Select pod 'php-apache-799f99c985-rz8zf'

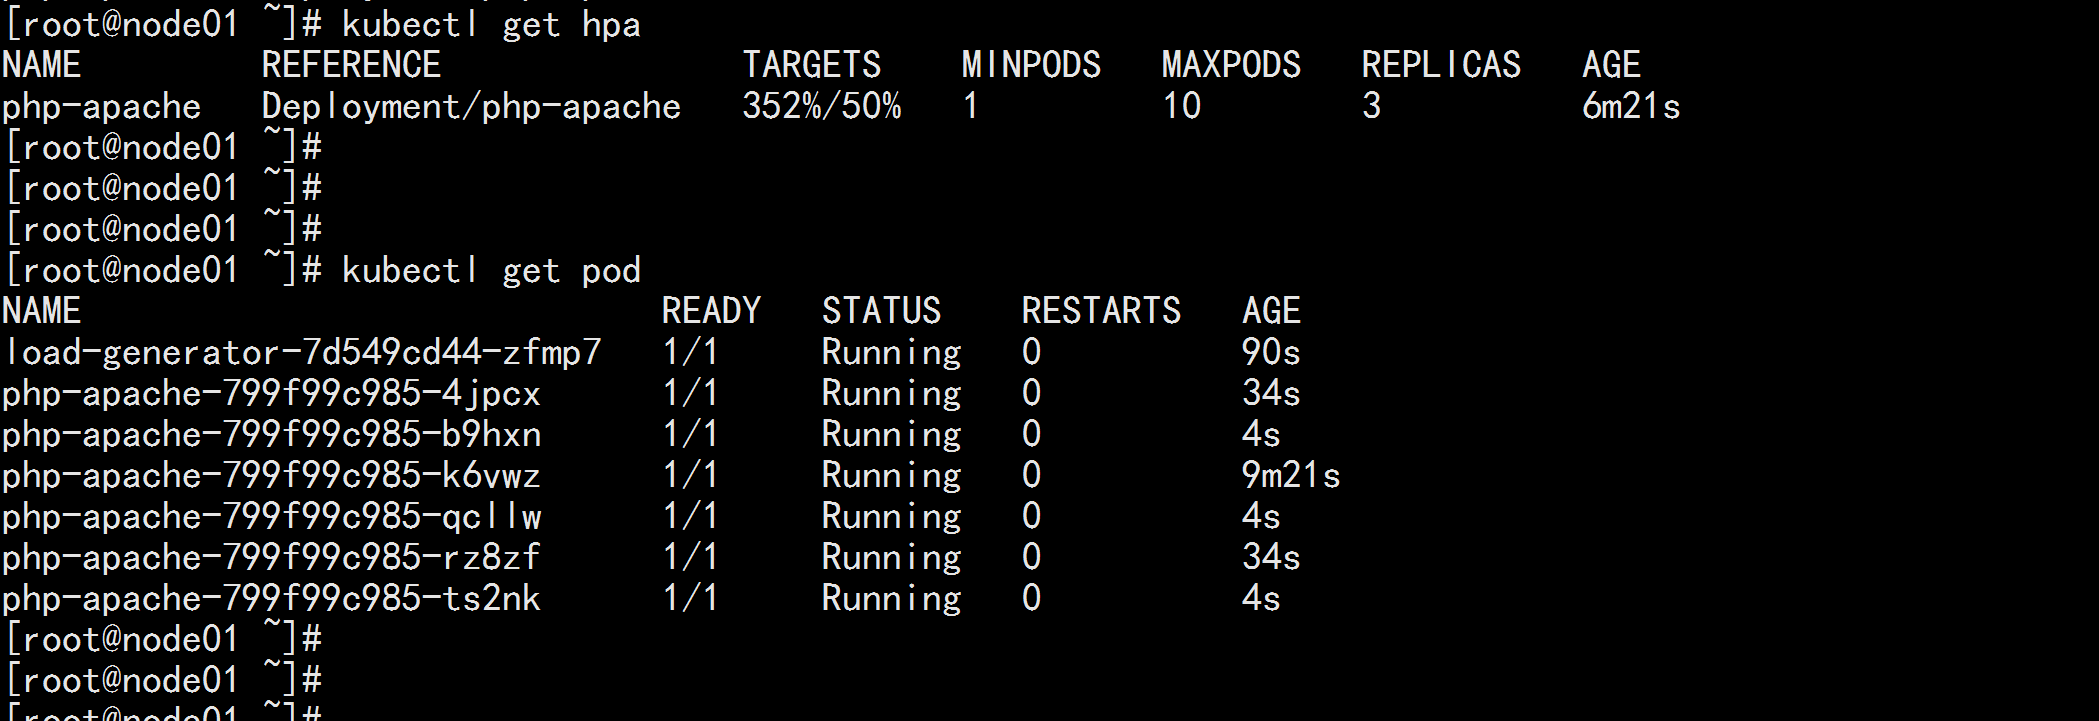(271, 557)
